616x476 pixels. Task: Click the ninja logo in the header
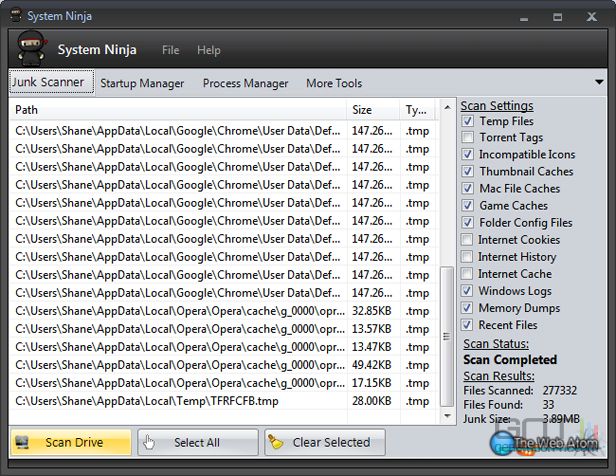click(32, 48)
